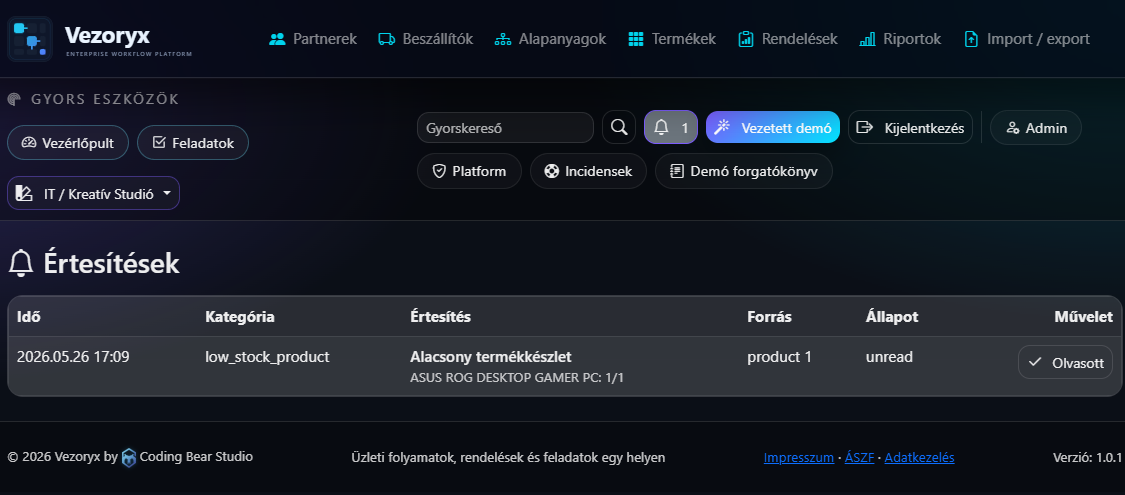Click the Termékek grid icon
This screenshot has width=1125, height=495.
(636, 39)
